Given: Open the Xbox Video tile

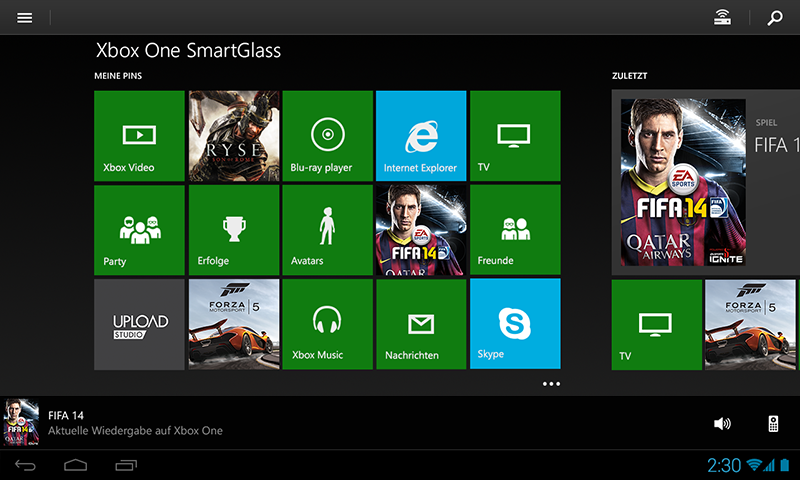Looking at the screenshot, I should [139, 136].
